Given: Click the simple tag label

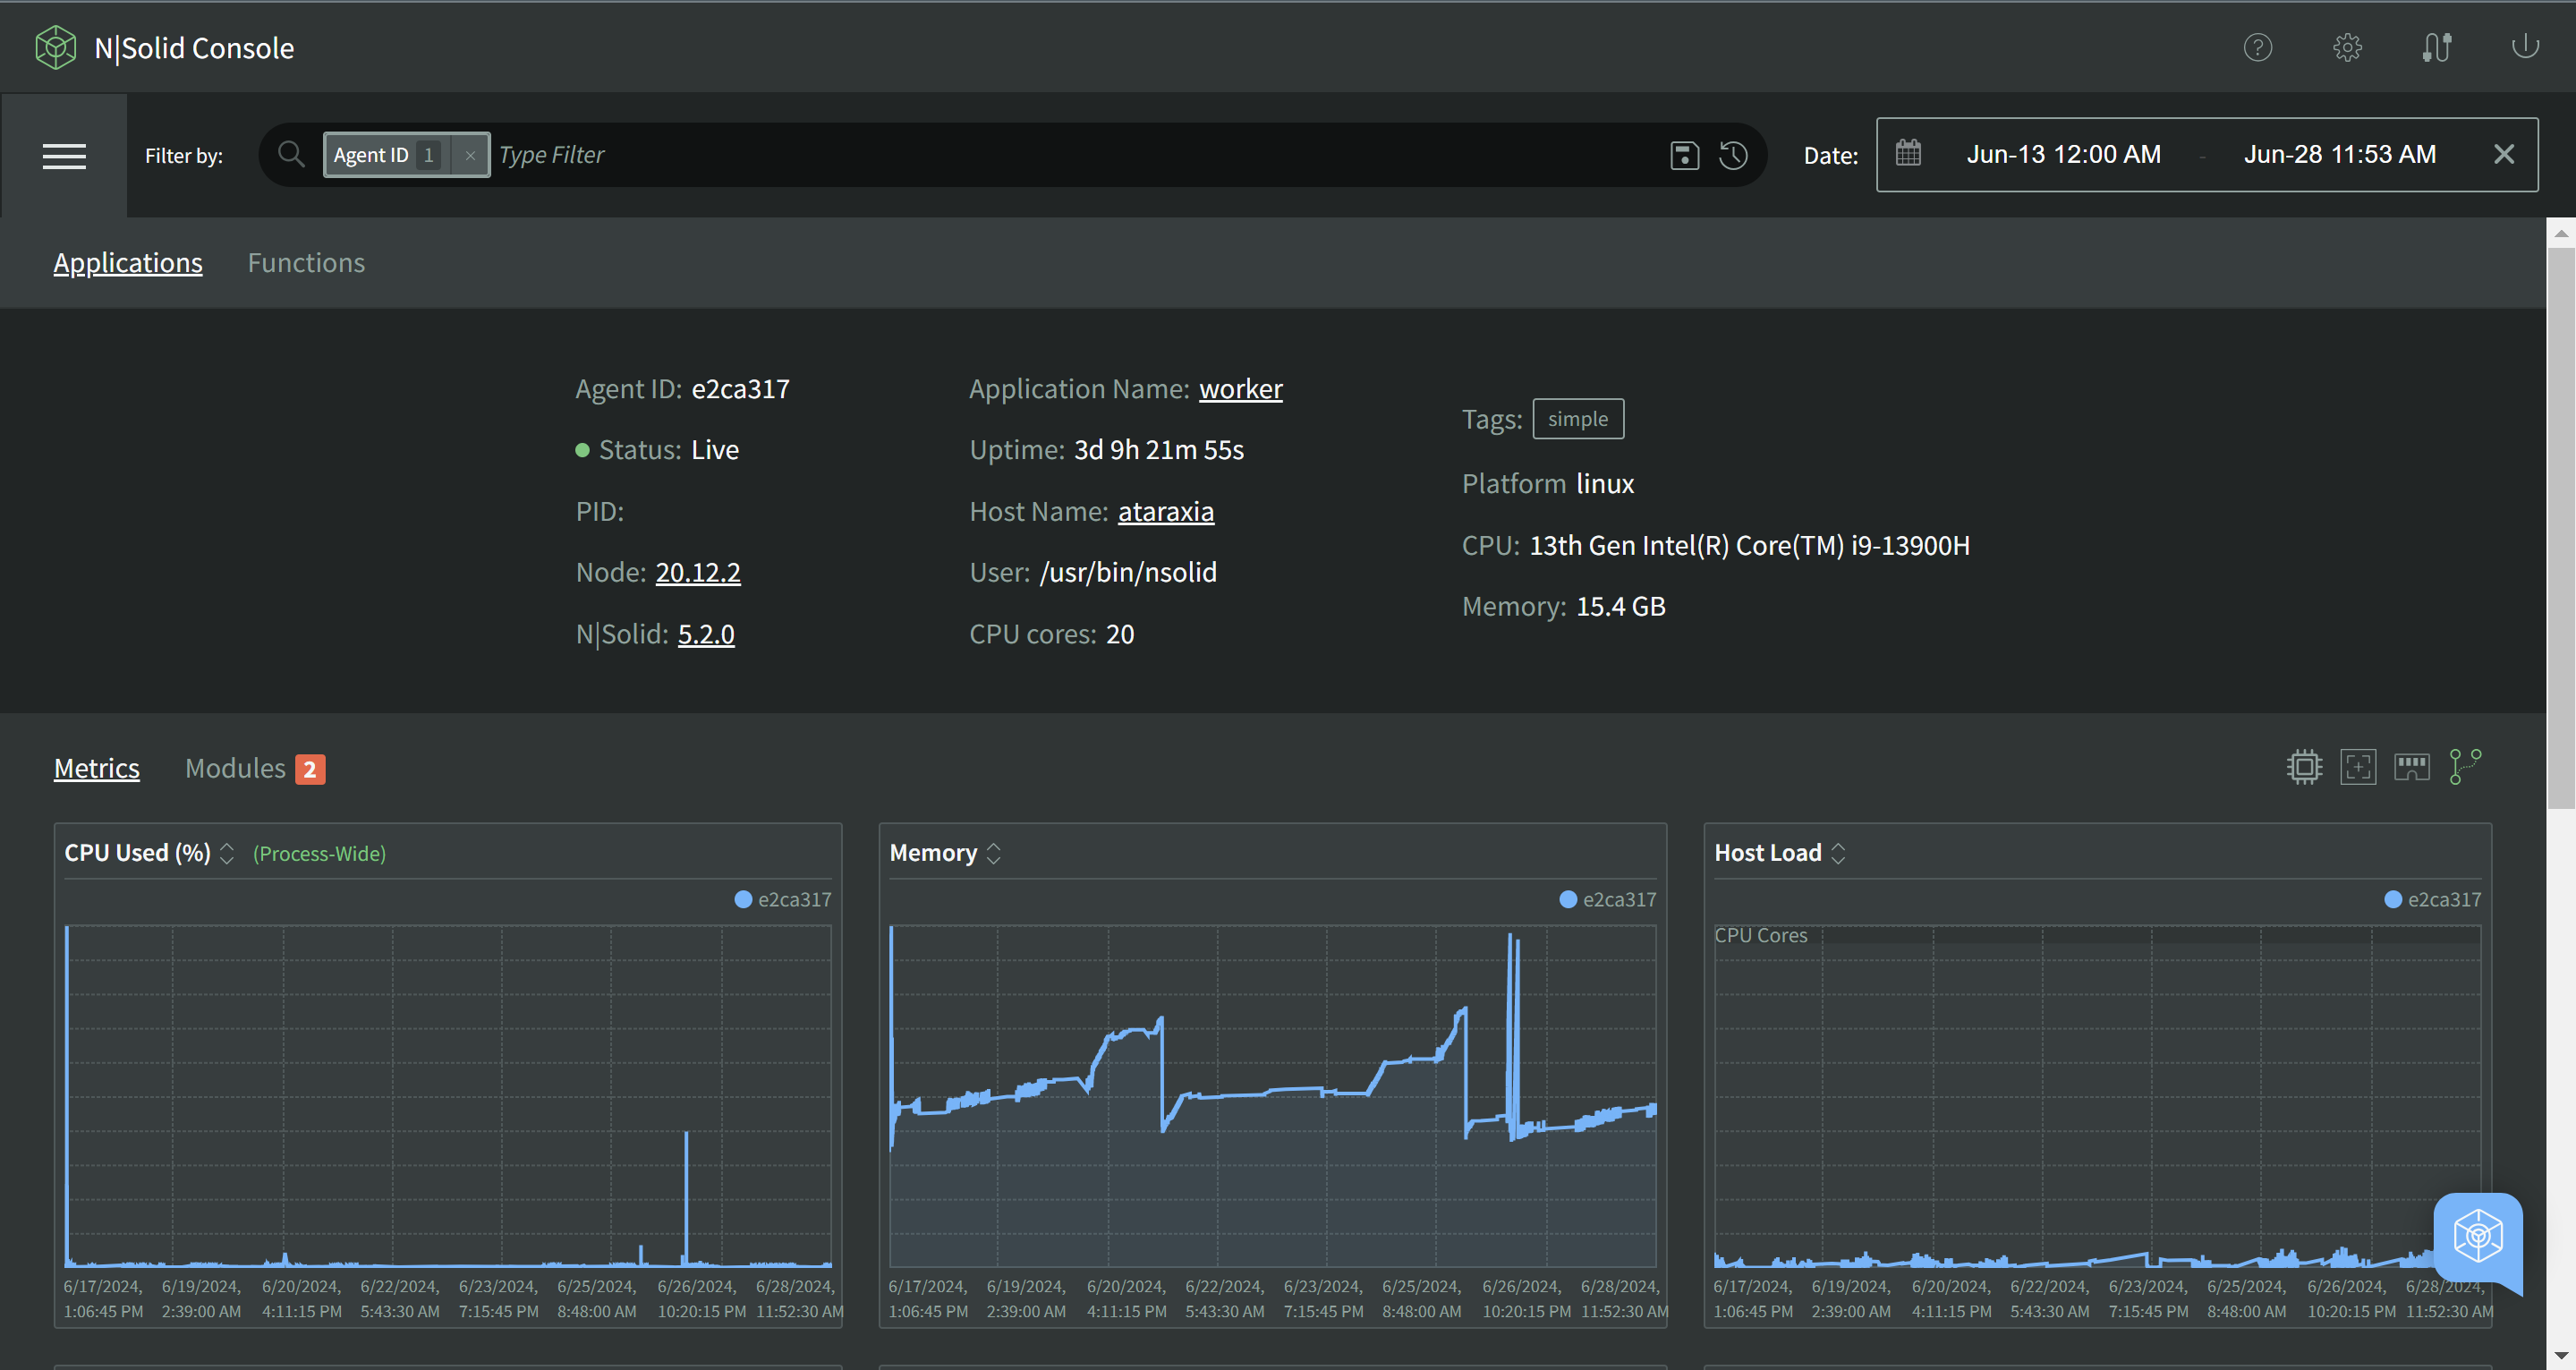Looking at the screenshot, I should coord(1577,419).
